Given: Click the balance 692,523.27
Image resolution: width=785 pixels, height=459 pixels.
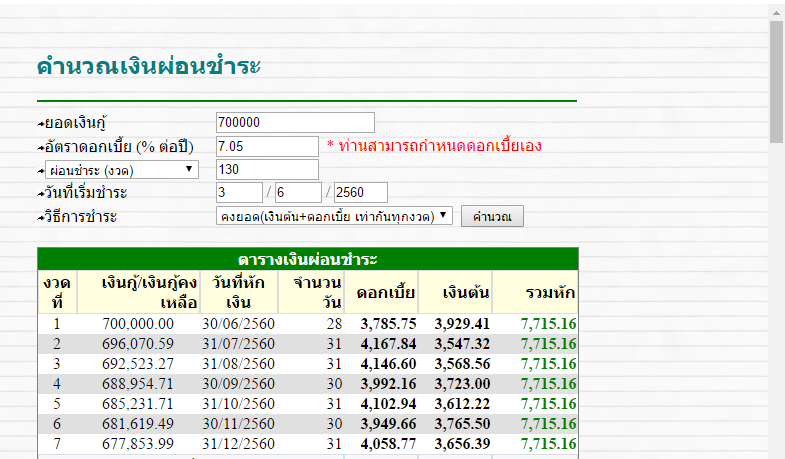Looking at the screenshot, I should pos(138,364).
